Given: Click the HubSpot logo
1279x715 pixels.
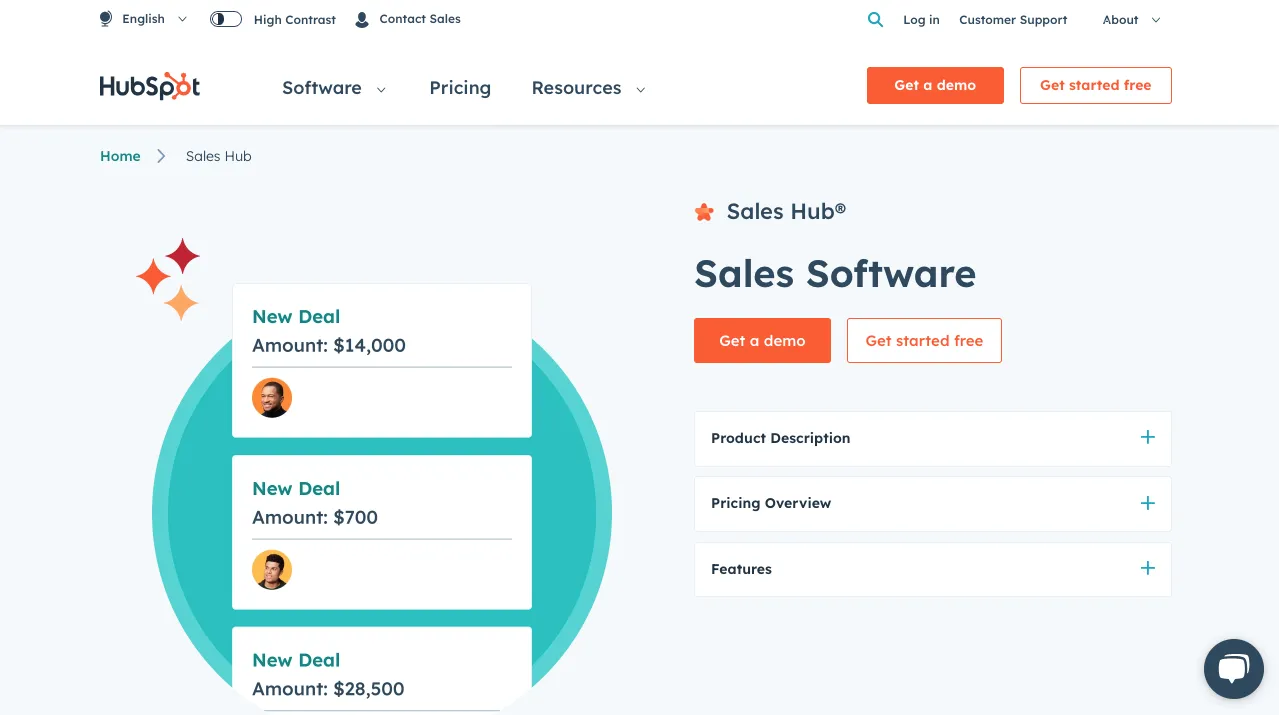Looking at the screenshot, I should click(150, 86).
